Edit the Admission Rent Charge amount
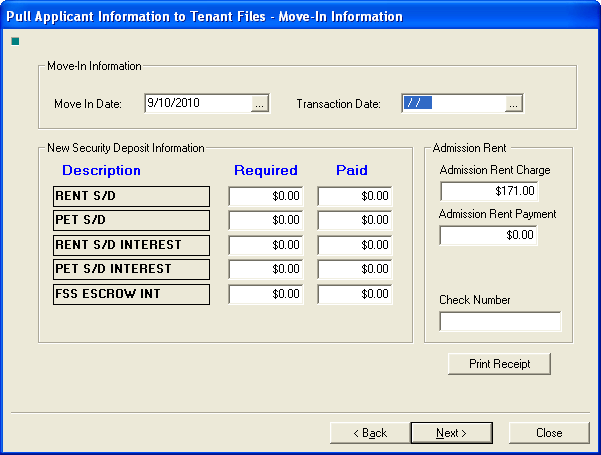The image size is (601, 455). point(489,191)
